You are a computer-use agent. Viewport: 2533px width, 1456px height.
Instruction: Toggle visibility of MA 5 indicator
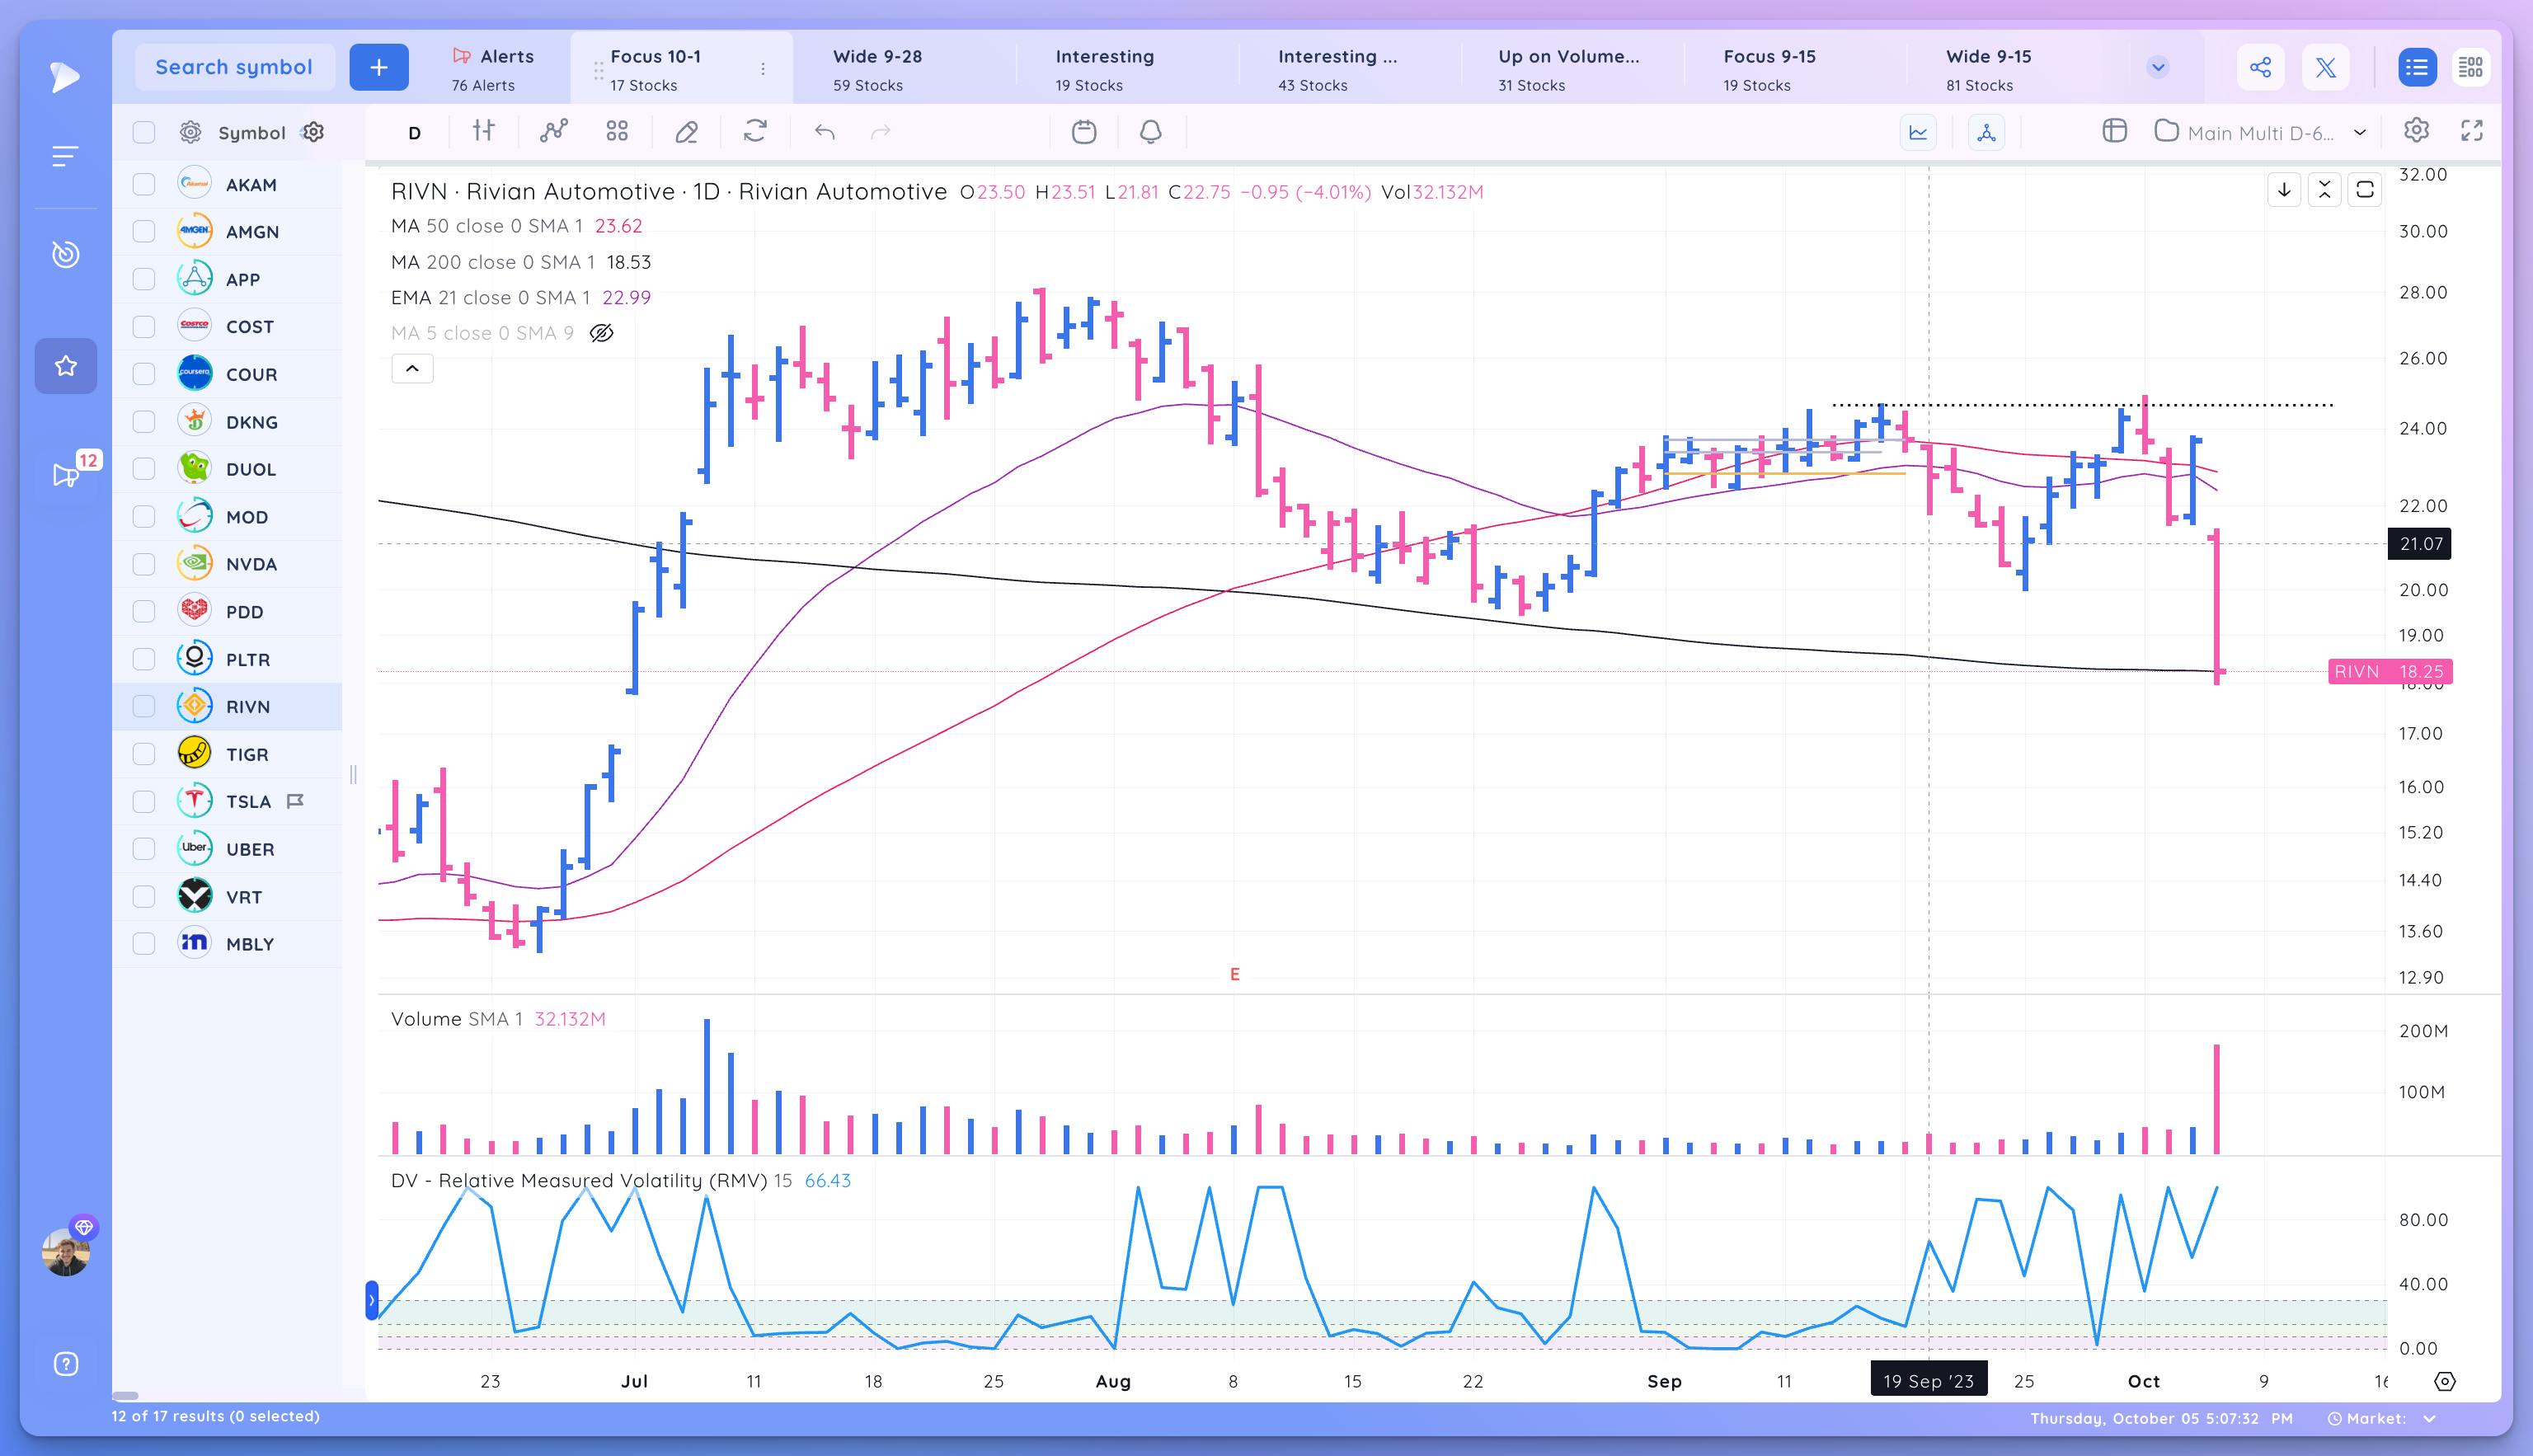click(601, 333)
